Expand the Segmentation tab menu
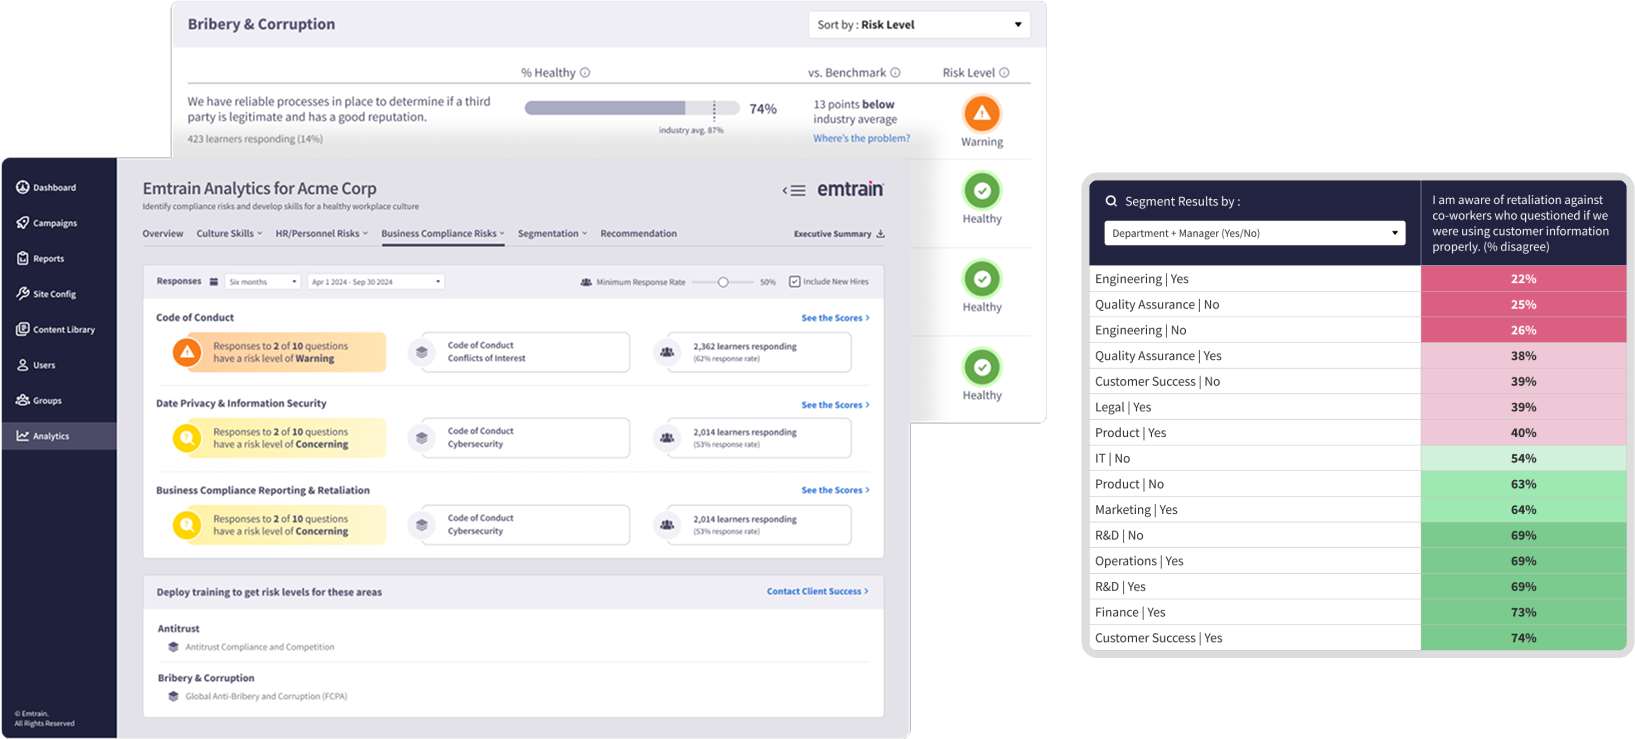Viewport: 1635px width, 739px height. [552, 234]
